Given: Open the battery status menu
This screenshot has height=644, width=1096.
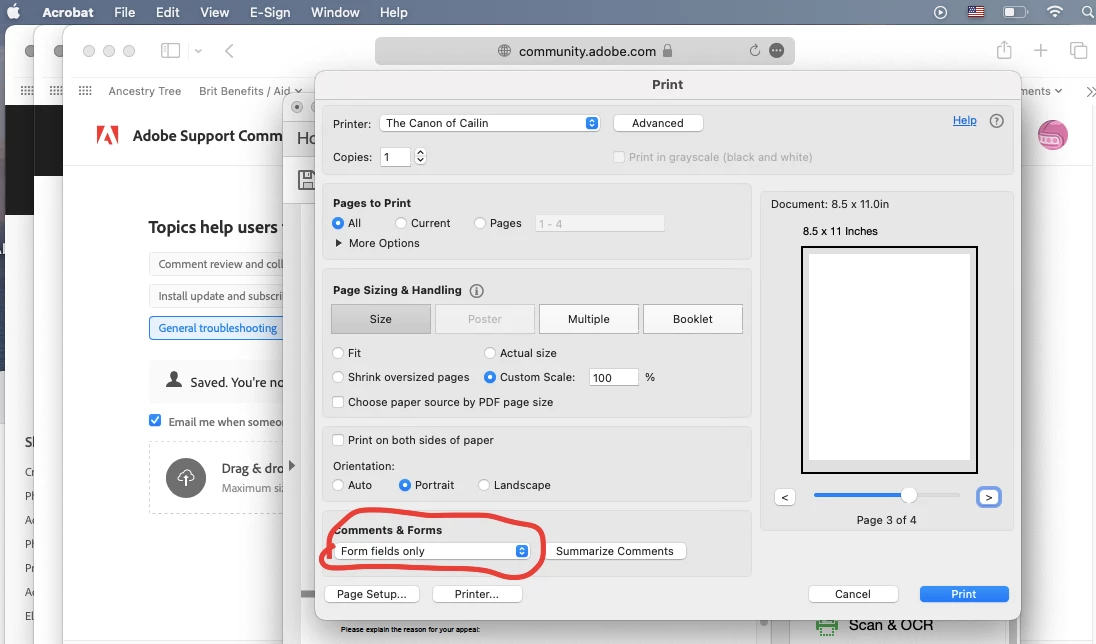Looking at the screenshot, I should (1015, 12).
